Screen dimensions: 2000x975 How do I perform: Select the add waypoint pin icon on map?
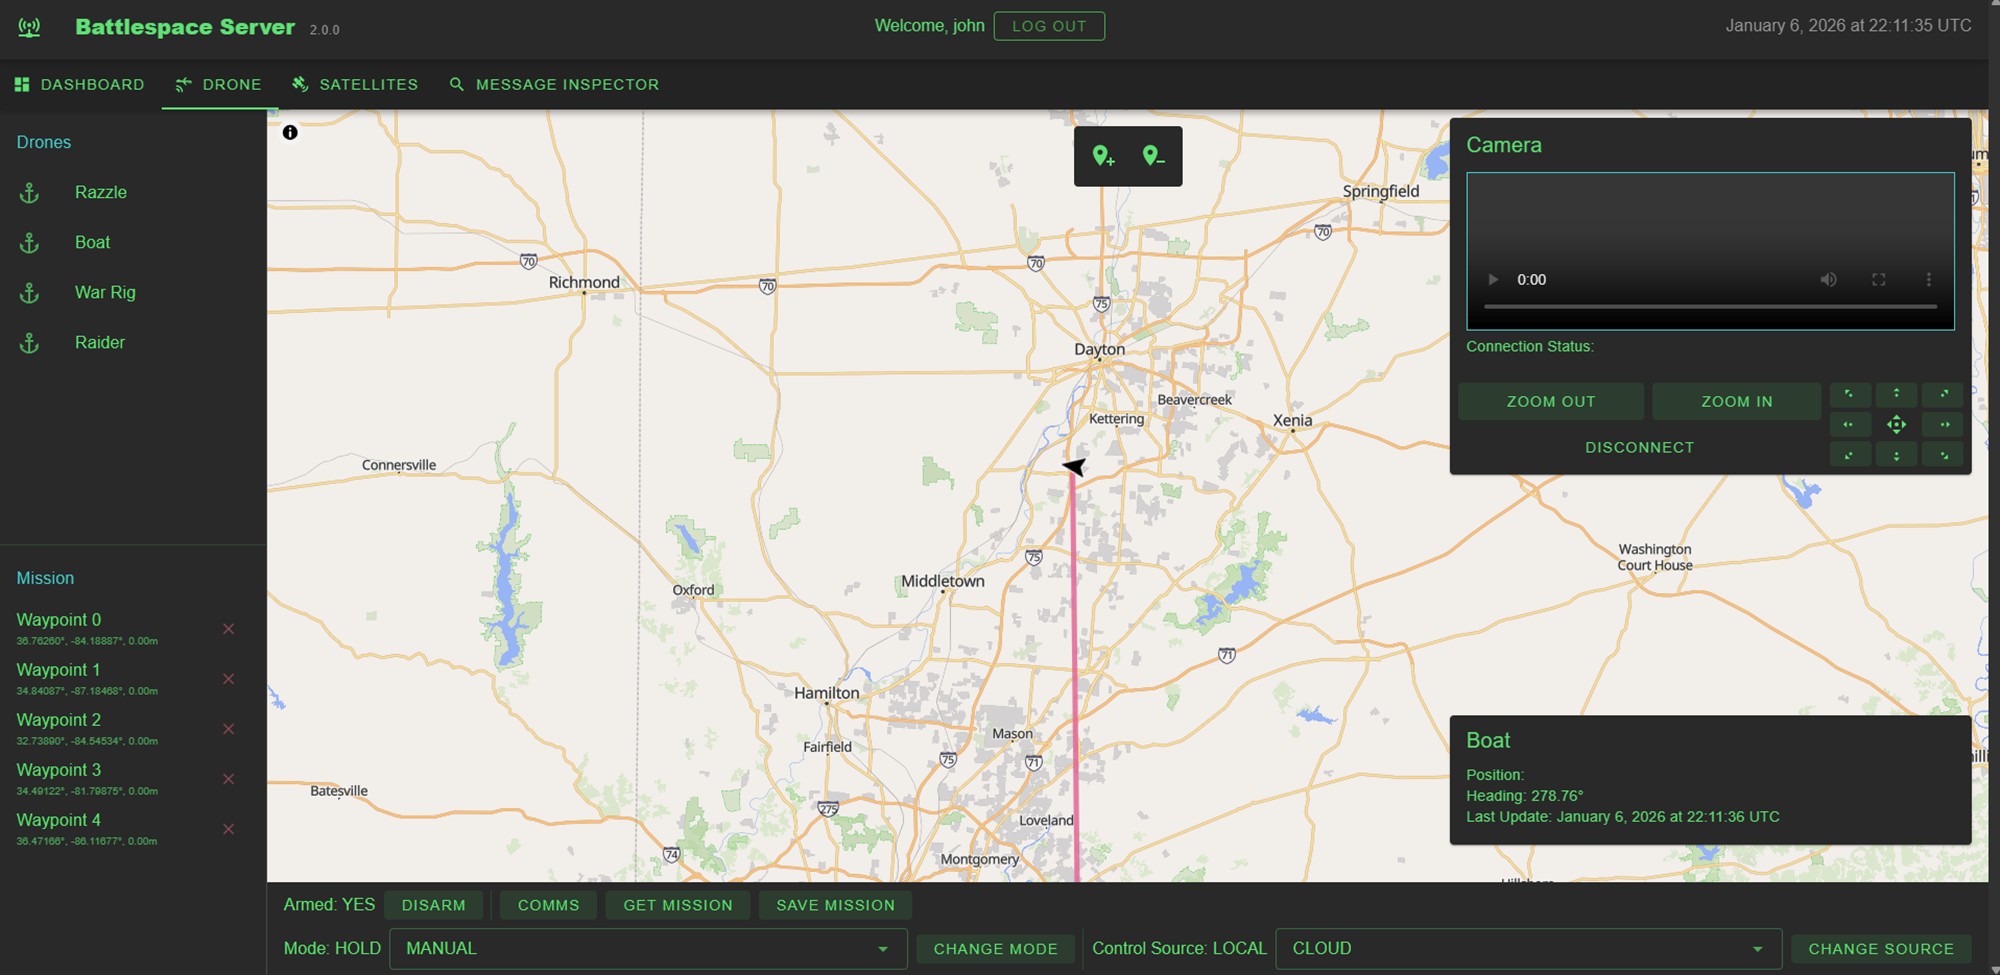pyautogui.click(x=1103, y=156)
